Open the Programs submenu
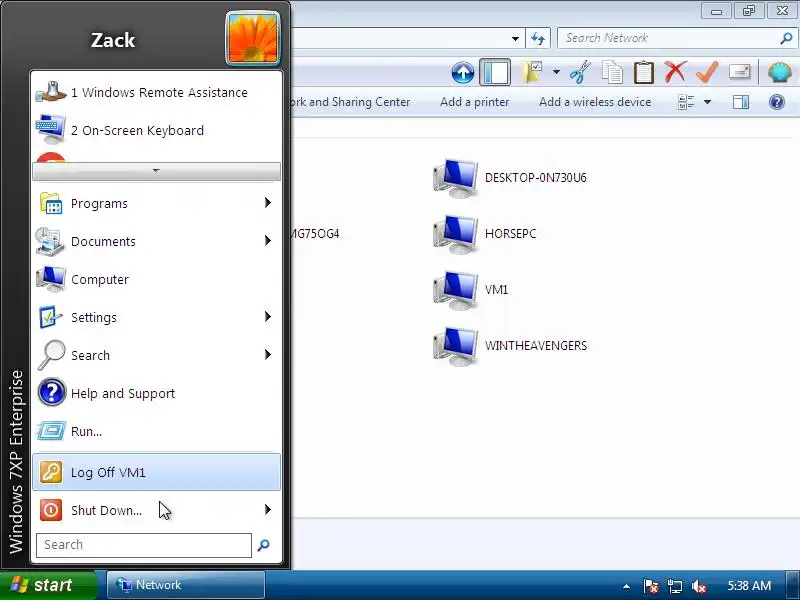The width and height of the screenshot is (800, 600). [x=156, y=203]
